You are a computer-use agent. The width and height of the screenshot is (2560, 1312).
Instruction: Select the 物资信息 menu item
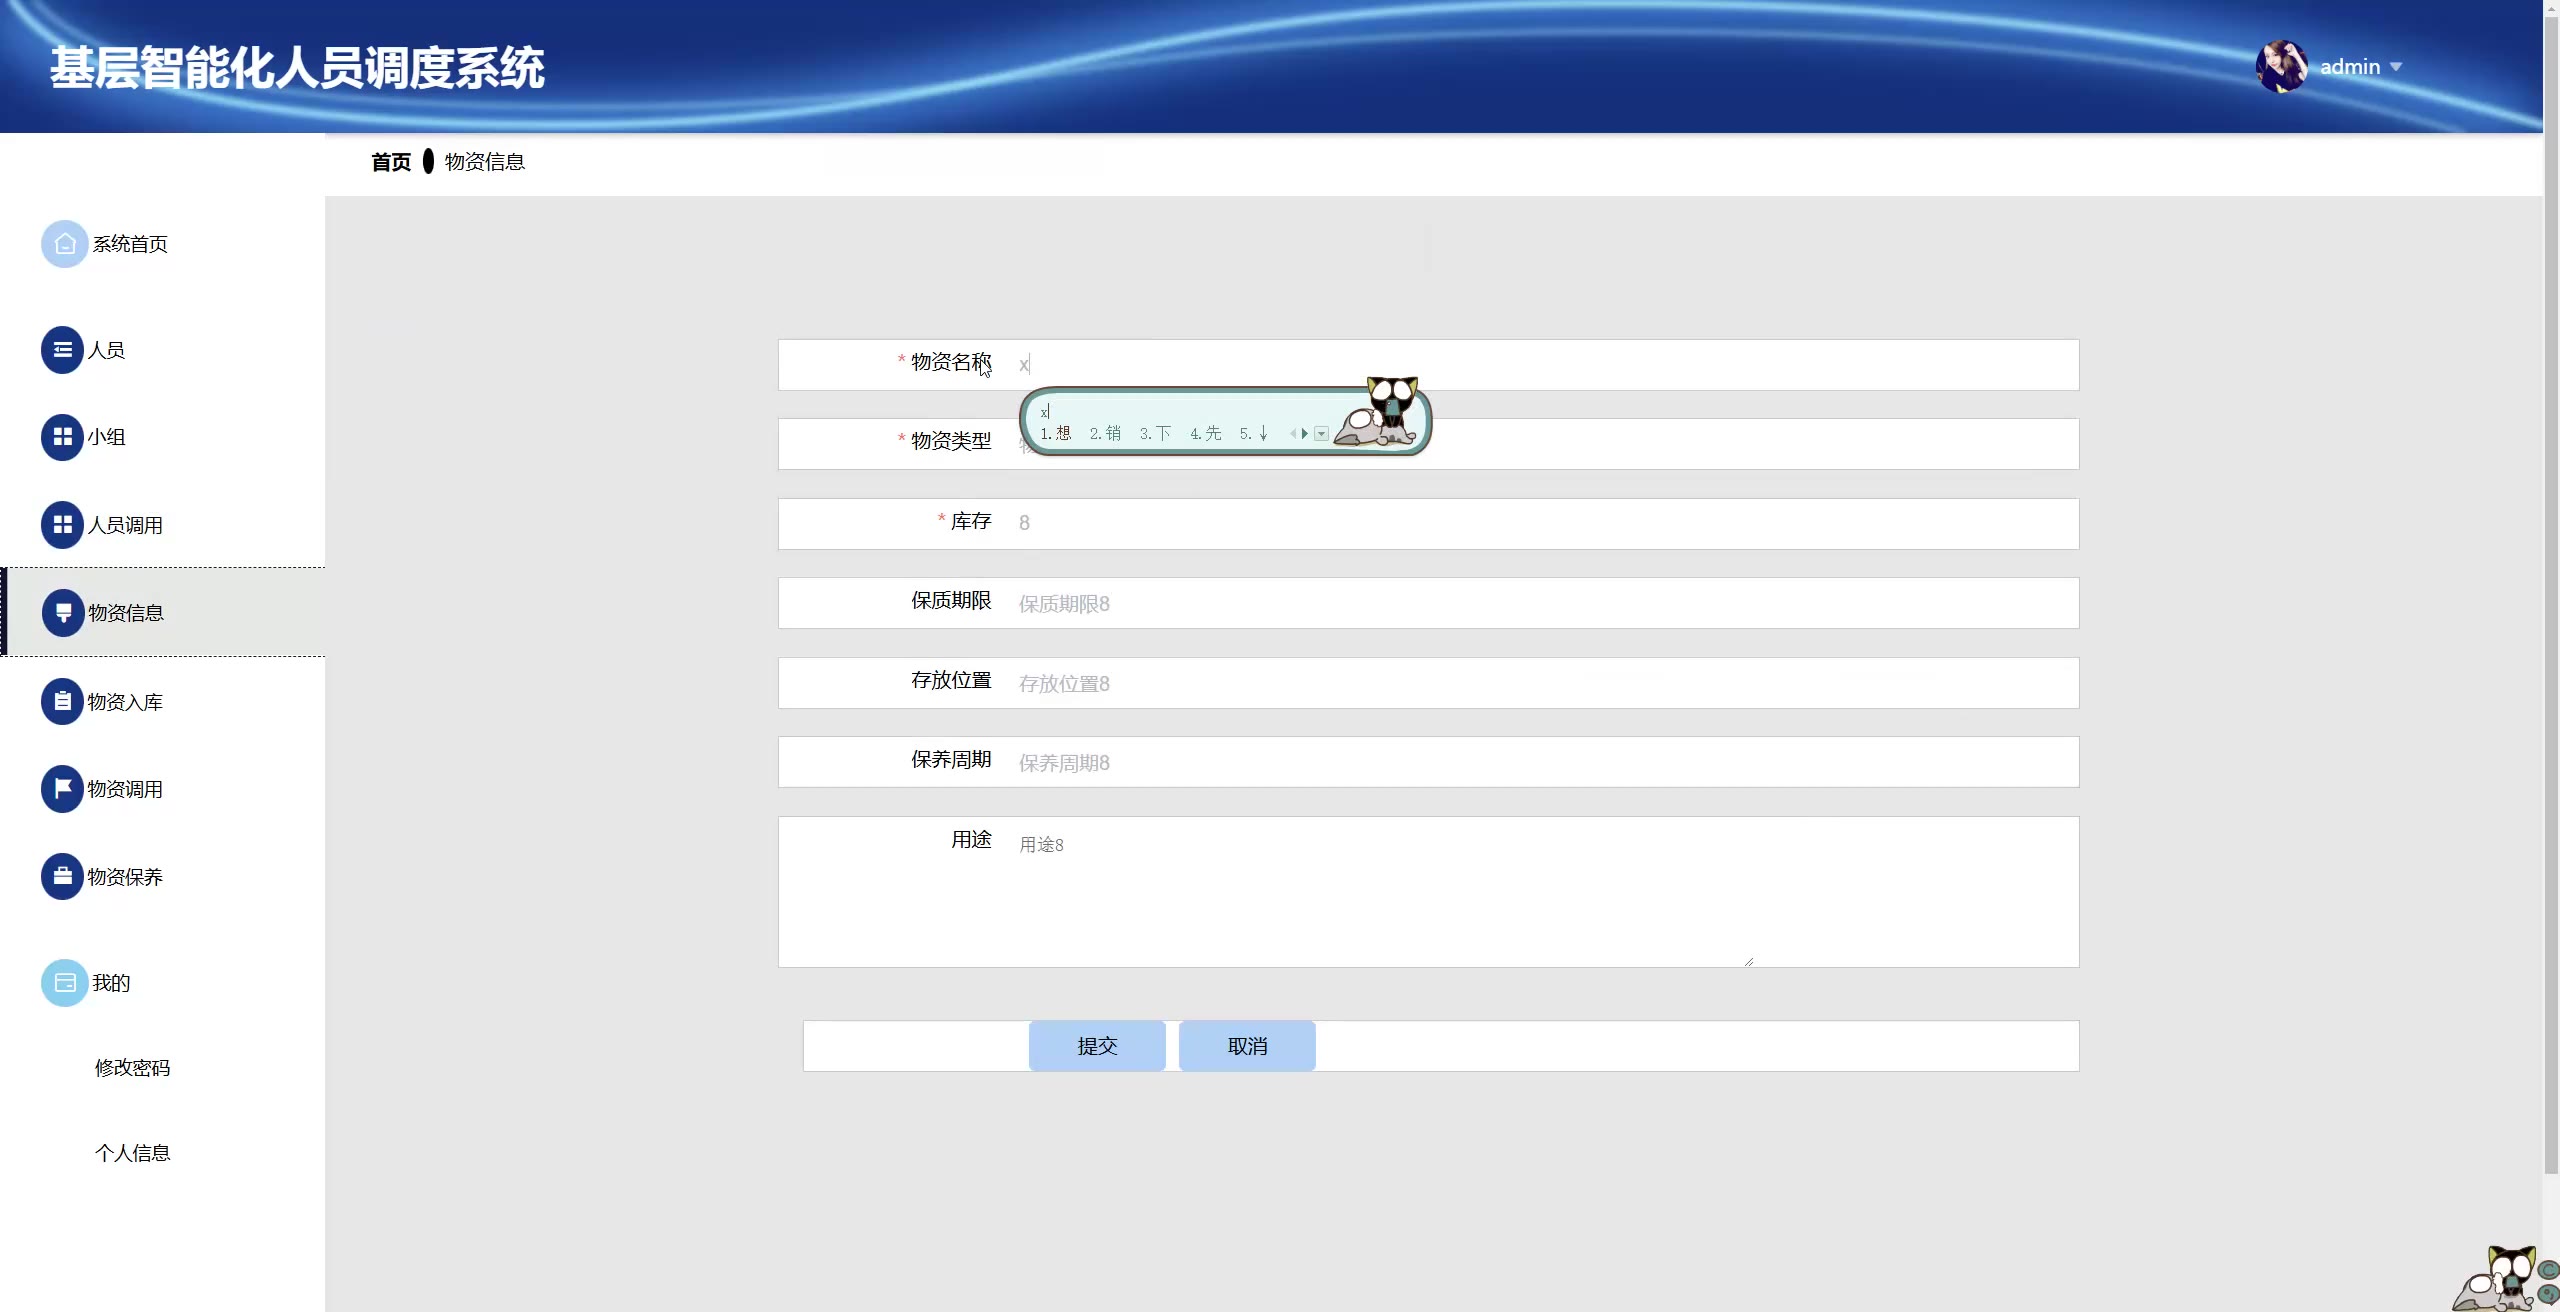126,613
